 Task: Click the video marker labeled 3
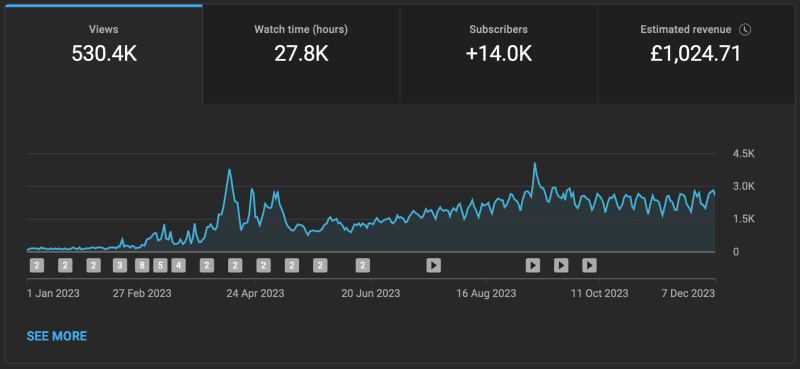click(120, 265)
